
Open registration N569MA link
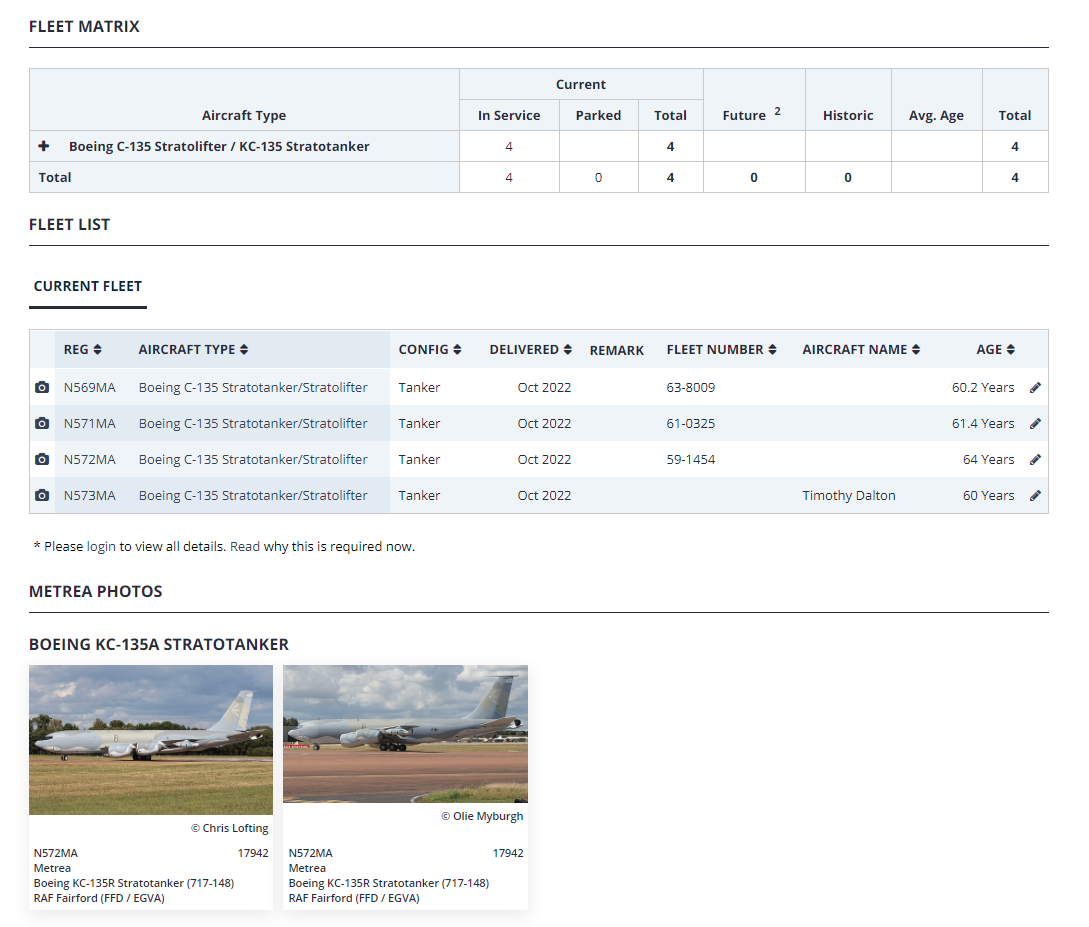tap(90, 387)
